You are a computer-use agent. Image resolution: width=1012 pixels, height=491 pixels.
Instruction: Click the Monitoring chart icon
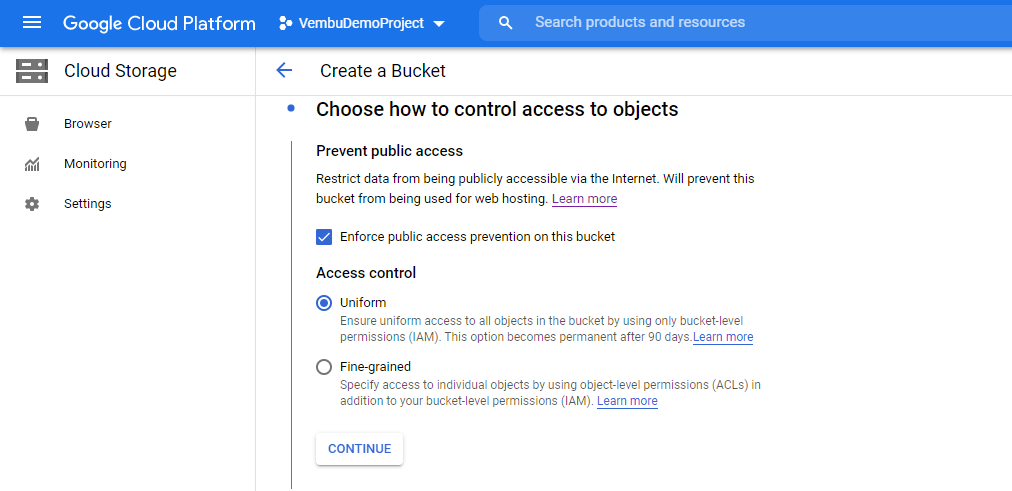click(32, 164)
